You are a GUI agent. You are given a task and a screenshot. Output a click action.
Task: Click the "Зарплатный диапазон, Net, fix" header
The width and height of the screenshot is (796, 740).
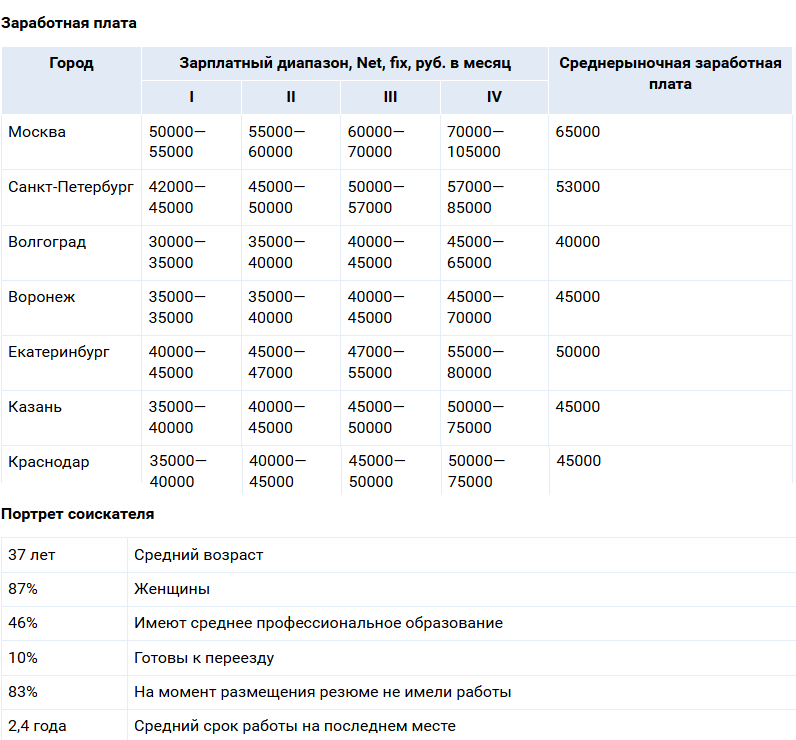345,63
